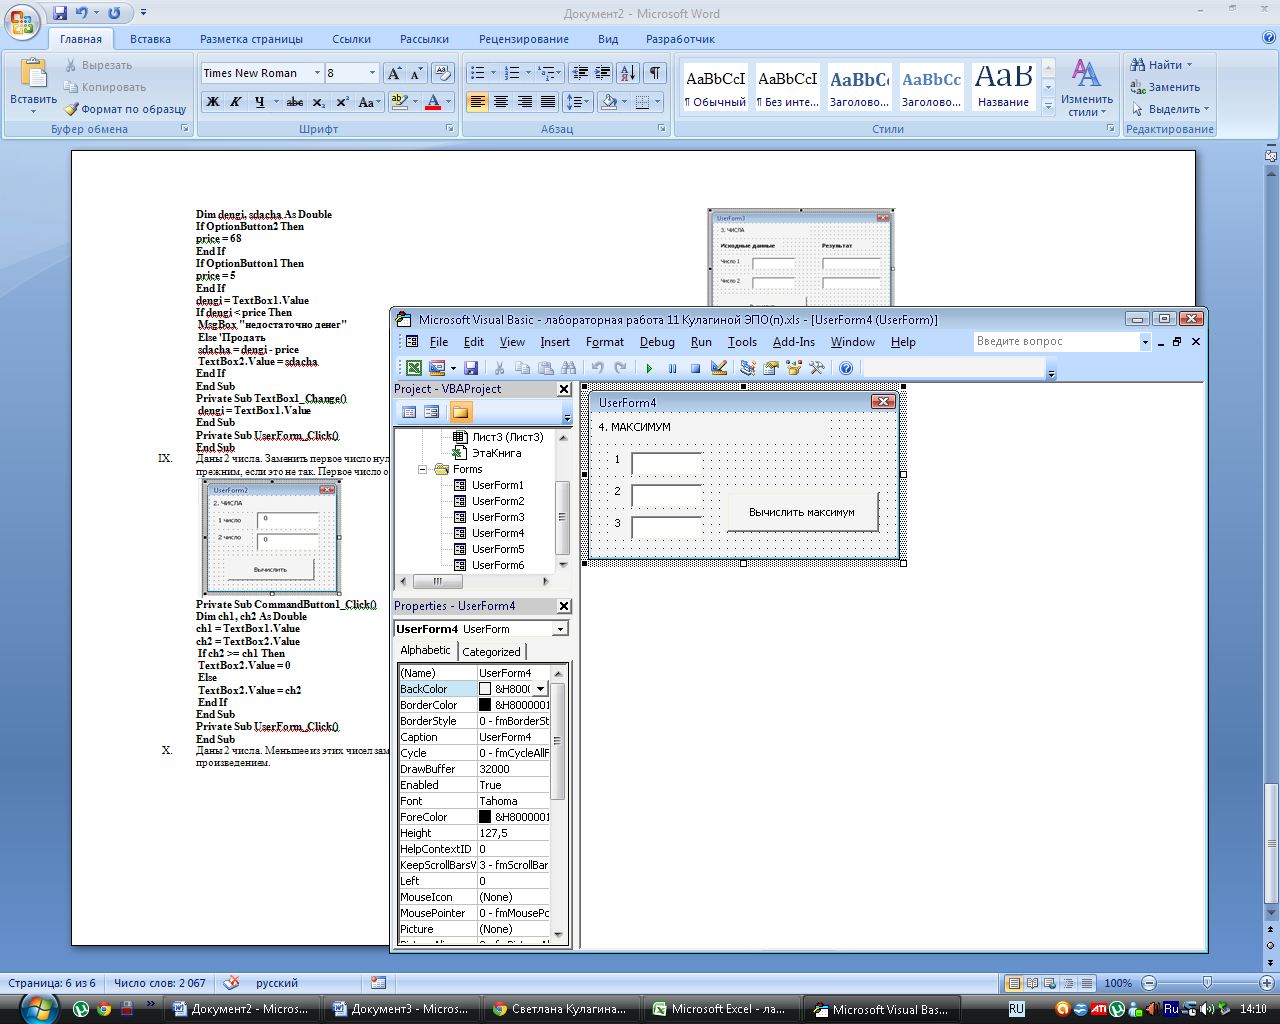
Task: Click the first text box on UserForm4
Action: (666, 464)
